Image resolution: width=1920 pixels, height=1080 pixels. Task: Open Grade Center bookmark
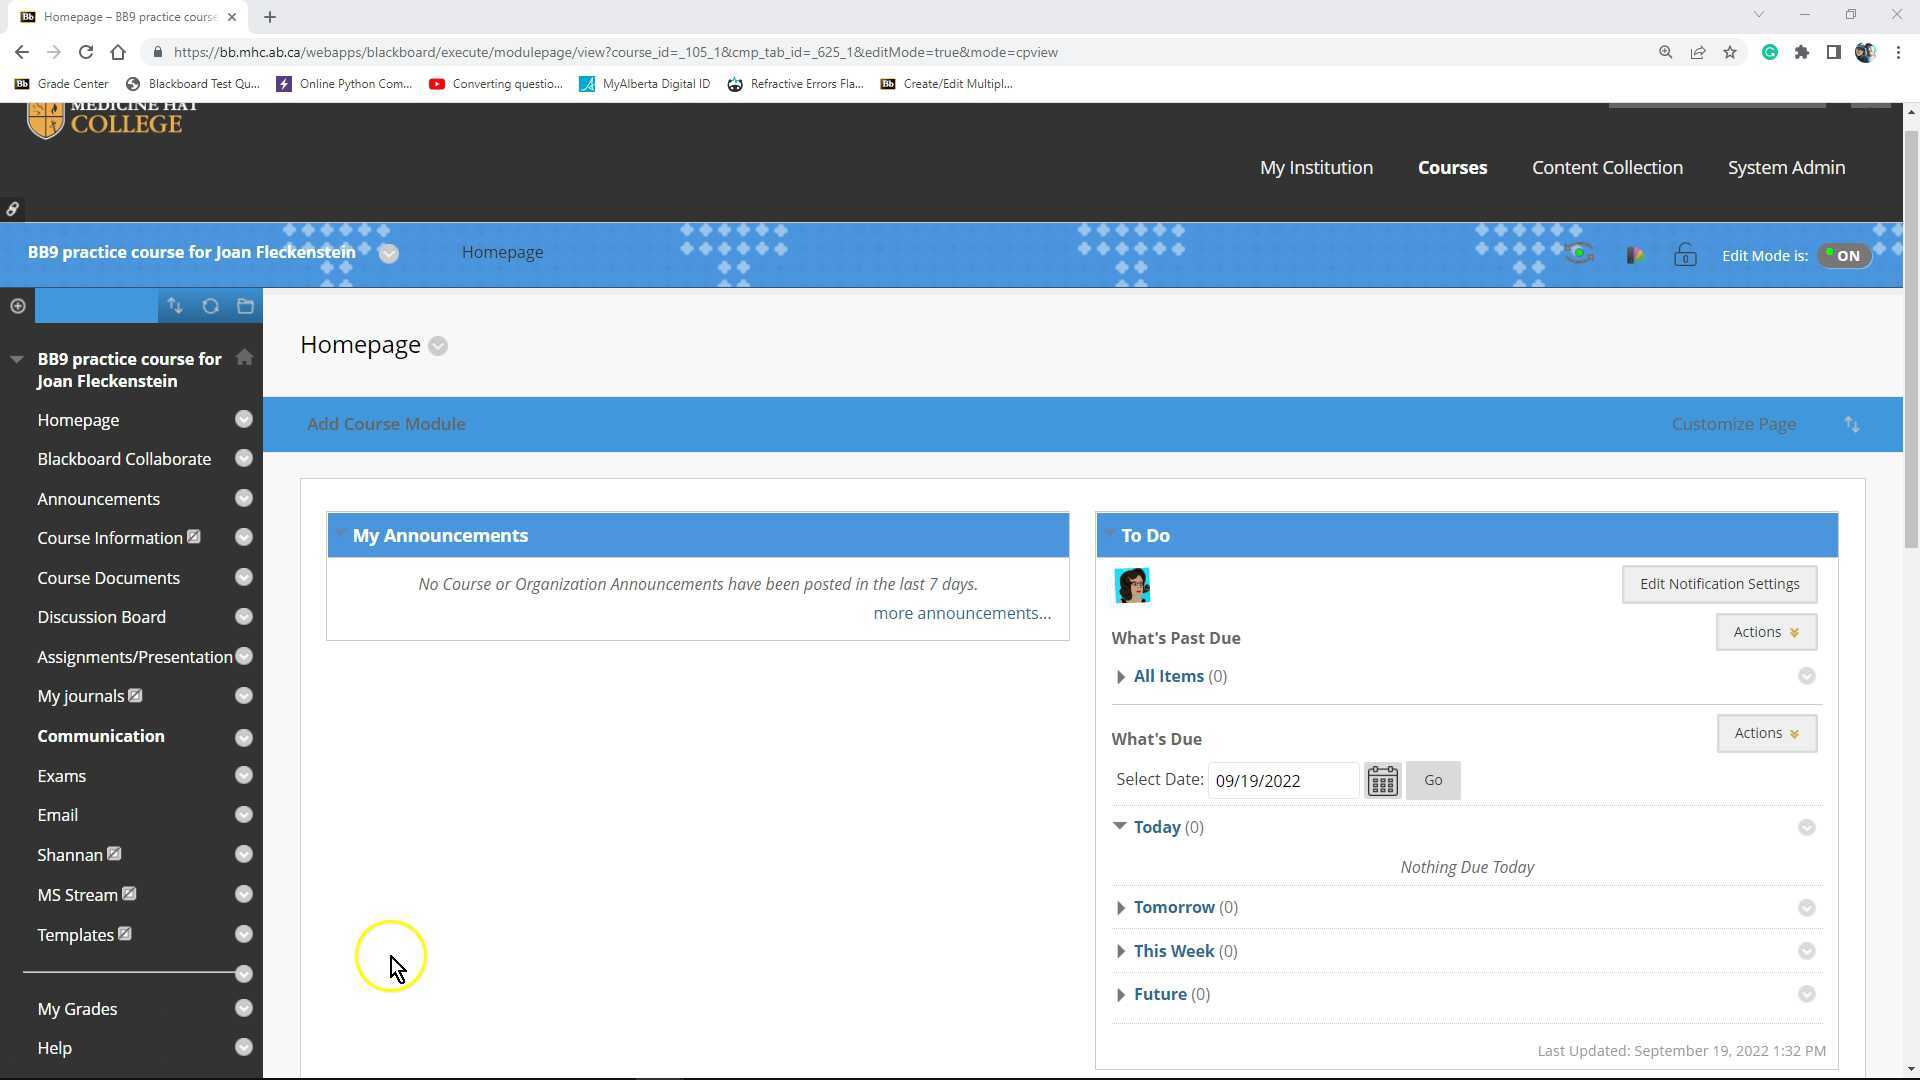(x=61, y=84)
